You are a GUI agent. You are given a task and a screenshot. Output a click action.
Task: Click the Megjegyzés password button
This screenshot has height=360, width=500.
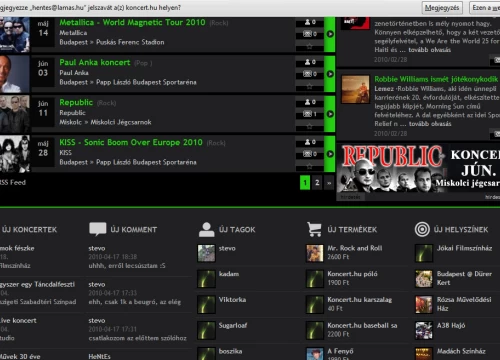click(x=442, y=8)
